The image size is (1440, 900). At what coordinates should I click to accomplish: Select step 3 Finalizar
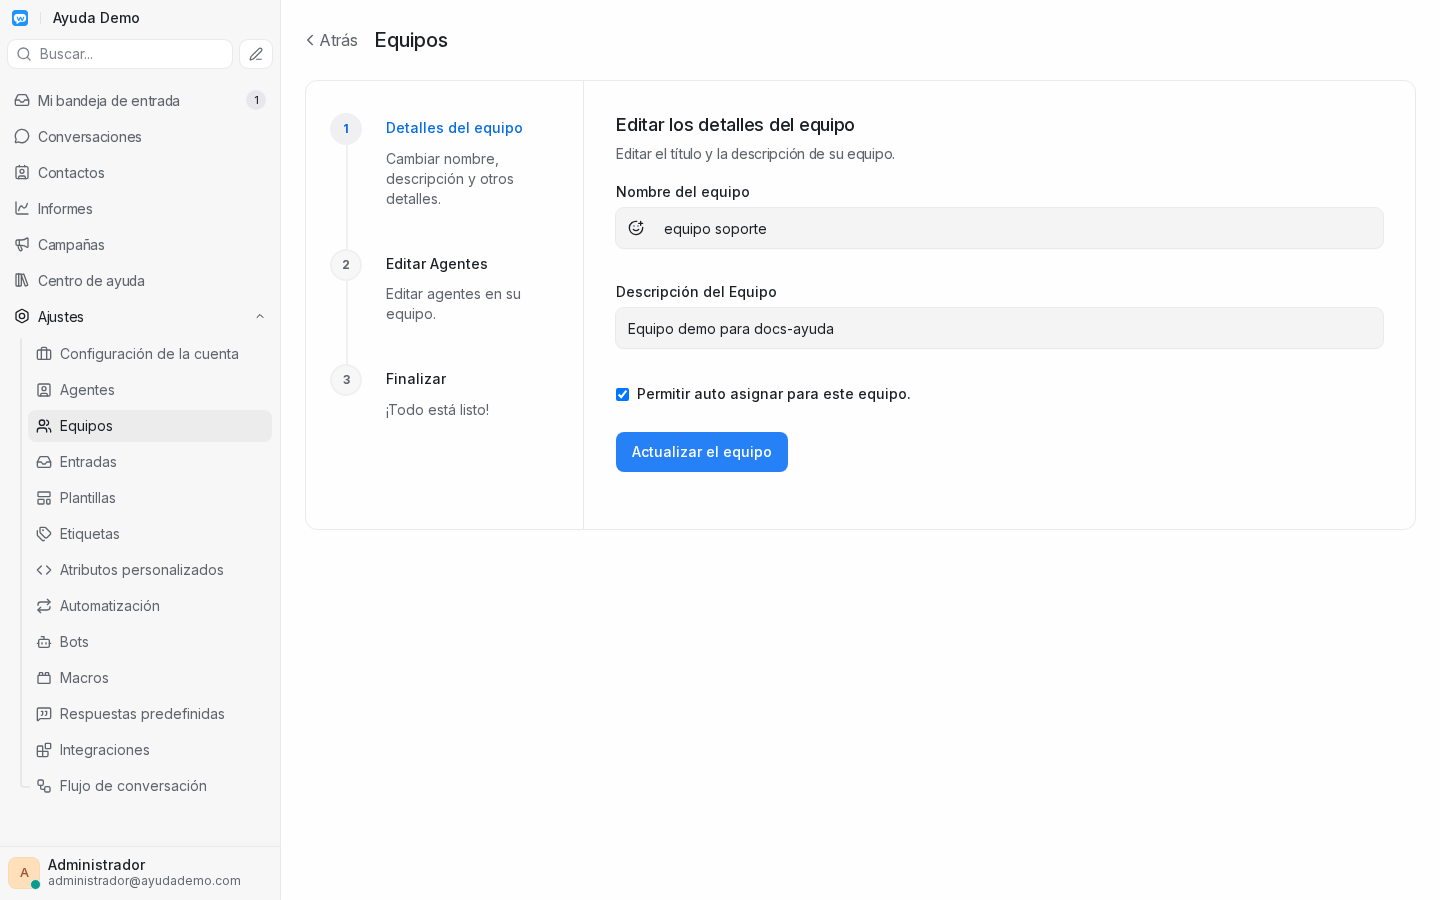point(416,379)
